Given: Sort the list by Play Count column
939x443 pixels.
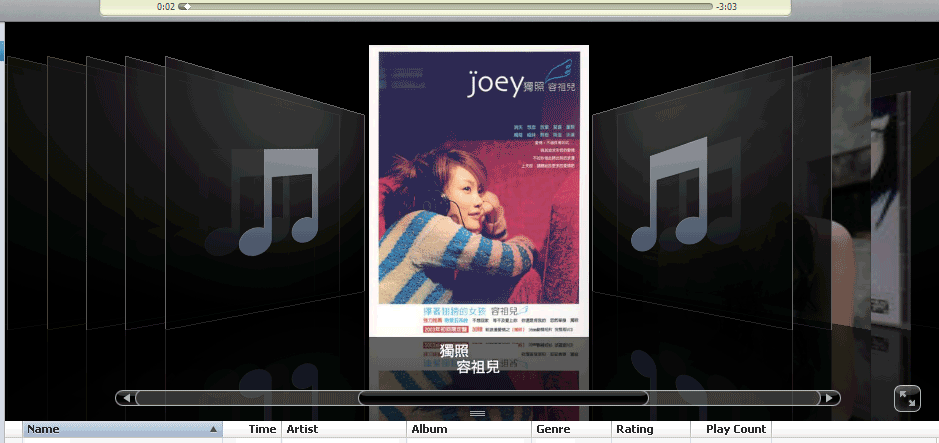Looking at the screenshot, I should point(731,429).
